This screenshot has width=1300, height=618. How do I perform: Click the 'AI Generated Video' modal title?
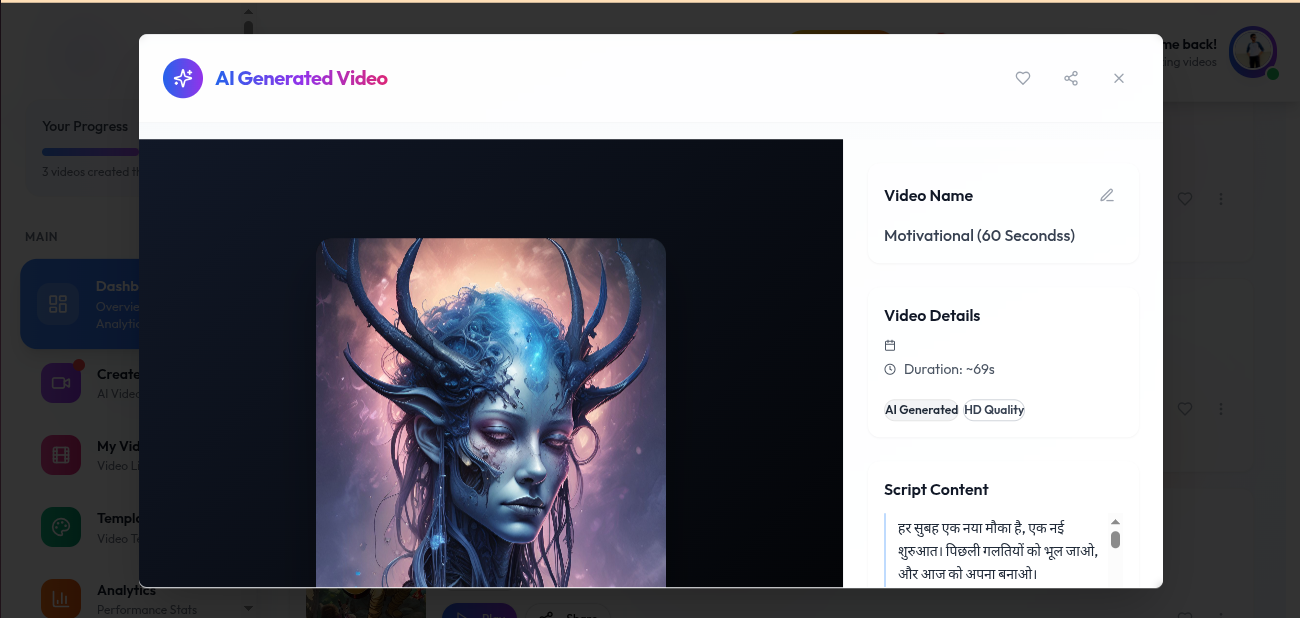(301, 78)
